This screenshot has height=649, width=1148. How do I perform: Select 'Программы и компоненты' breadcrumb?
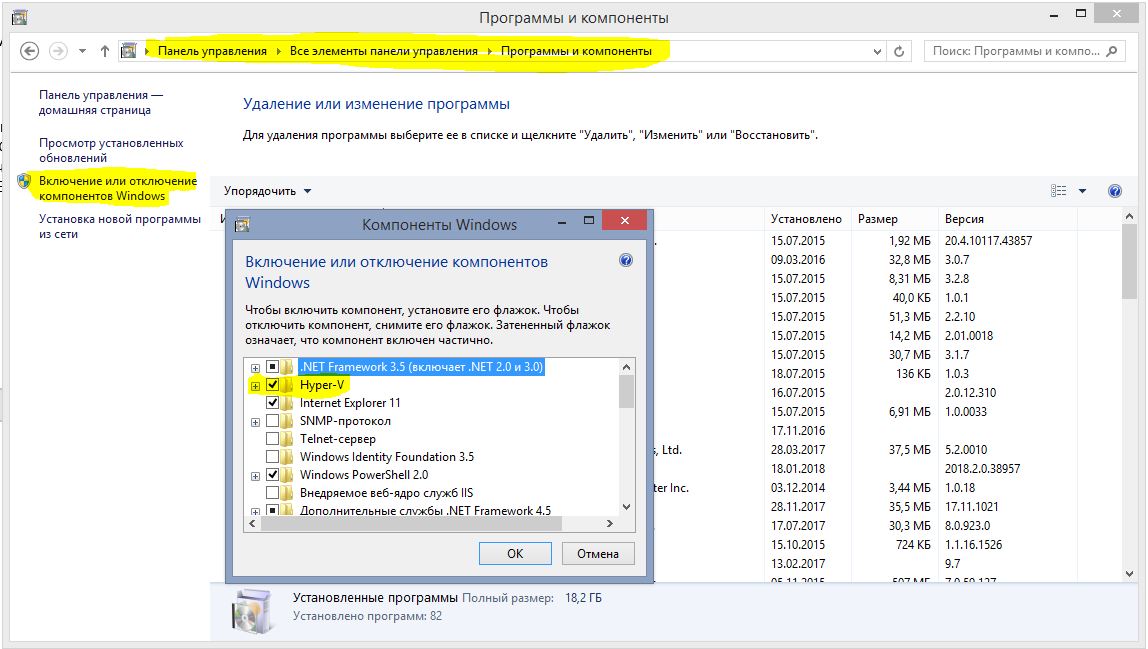click(576, 51)
